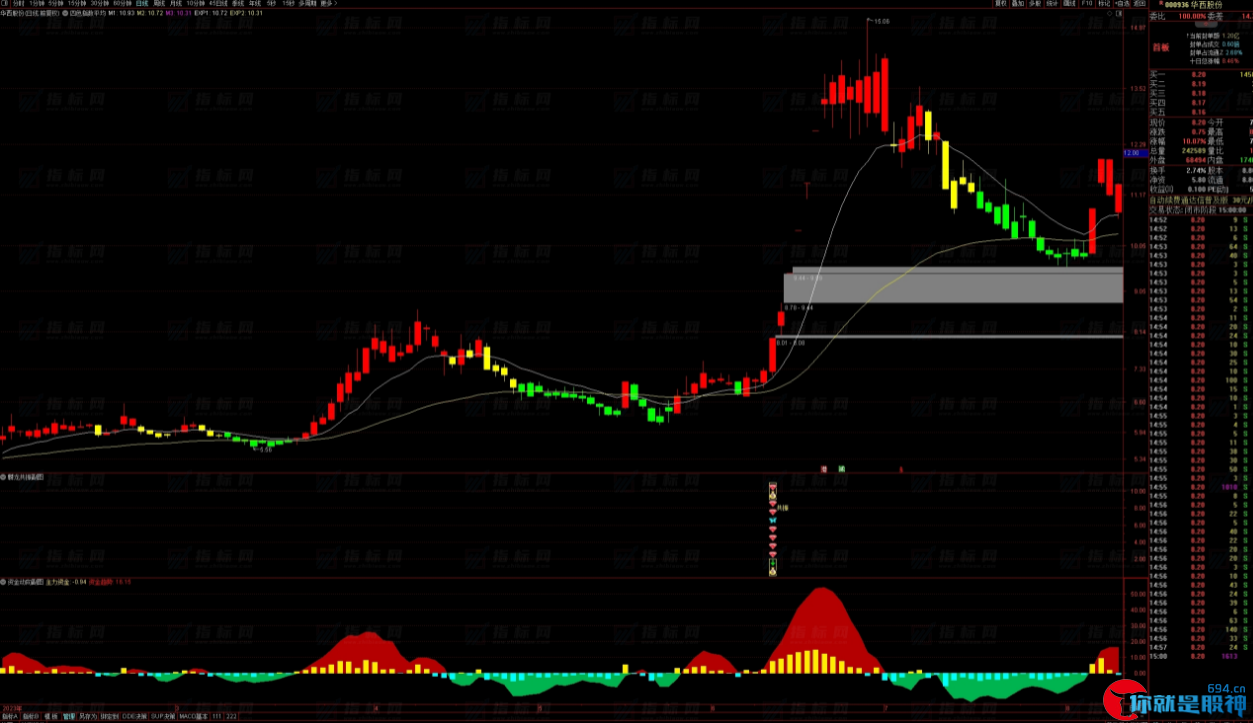Click the signal icon stack in middle indicator panel
This screenshot has width=1253, height=723.
pos(773,530)
